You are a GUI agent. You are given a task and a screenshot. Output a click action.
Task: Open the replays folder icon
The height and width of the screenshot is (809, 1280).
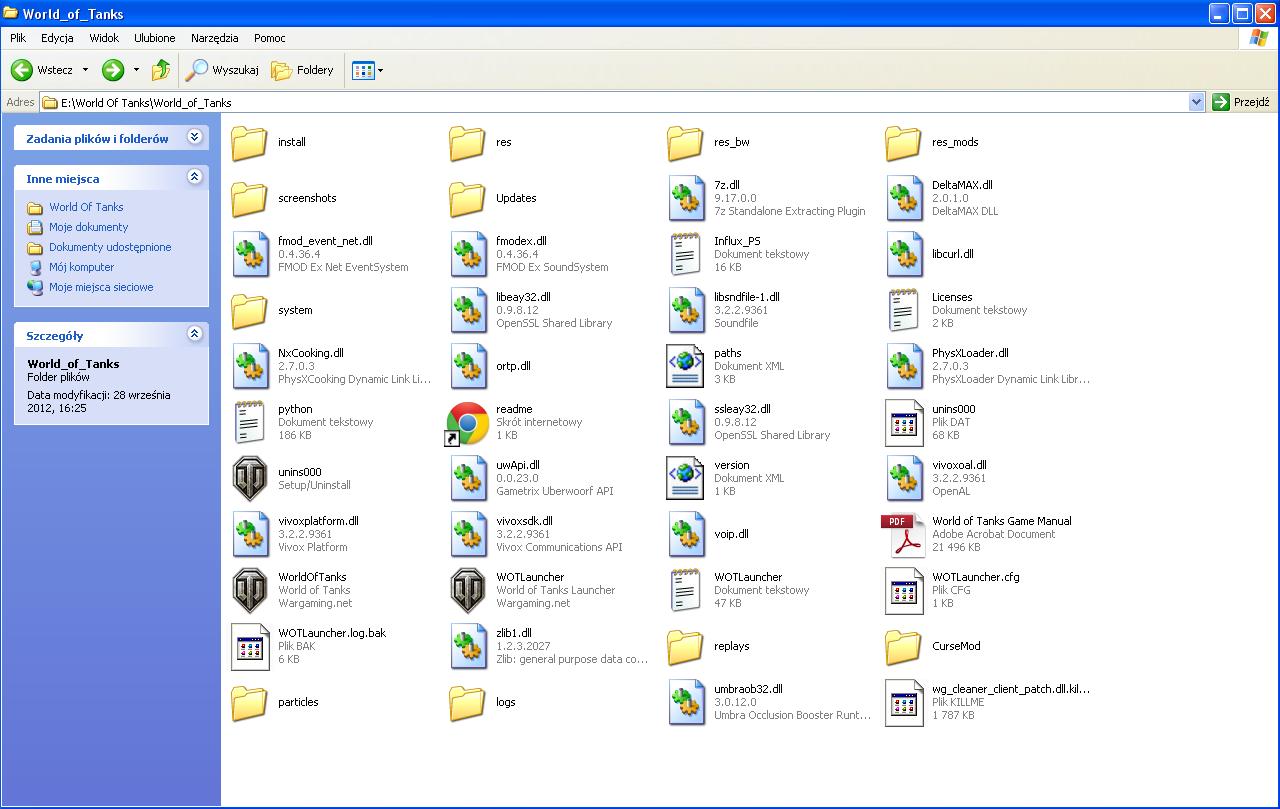(685, 647)
